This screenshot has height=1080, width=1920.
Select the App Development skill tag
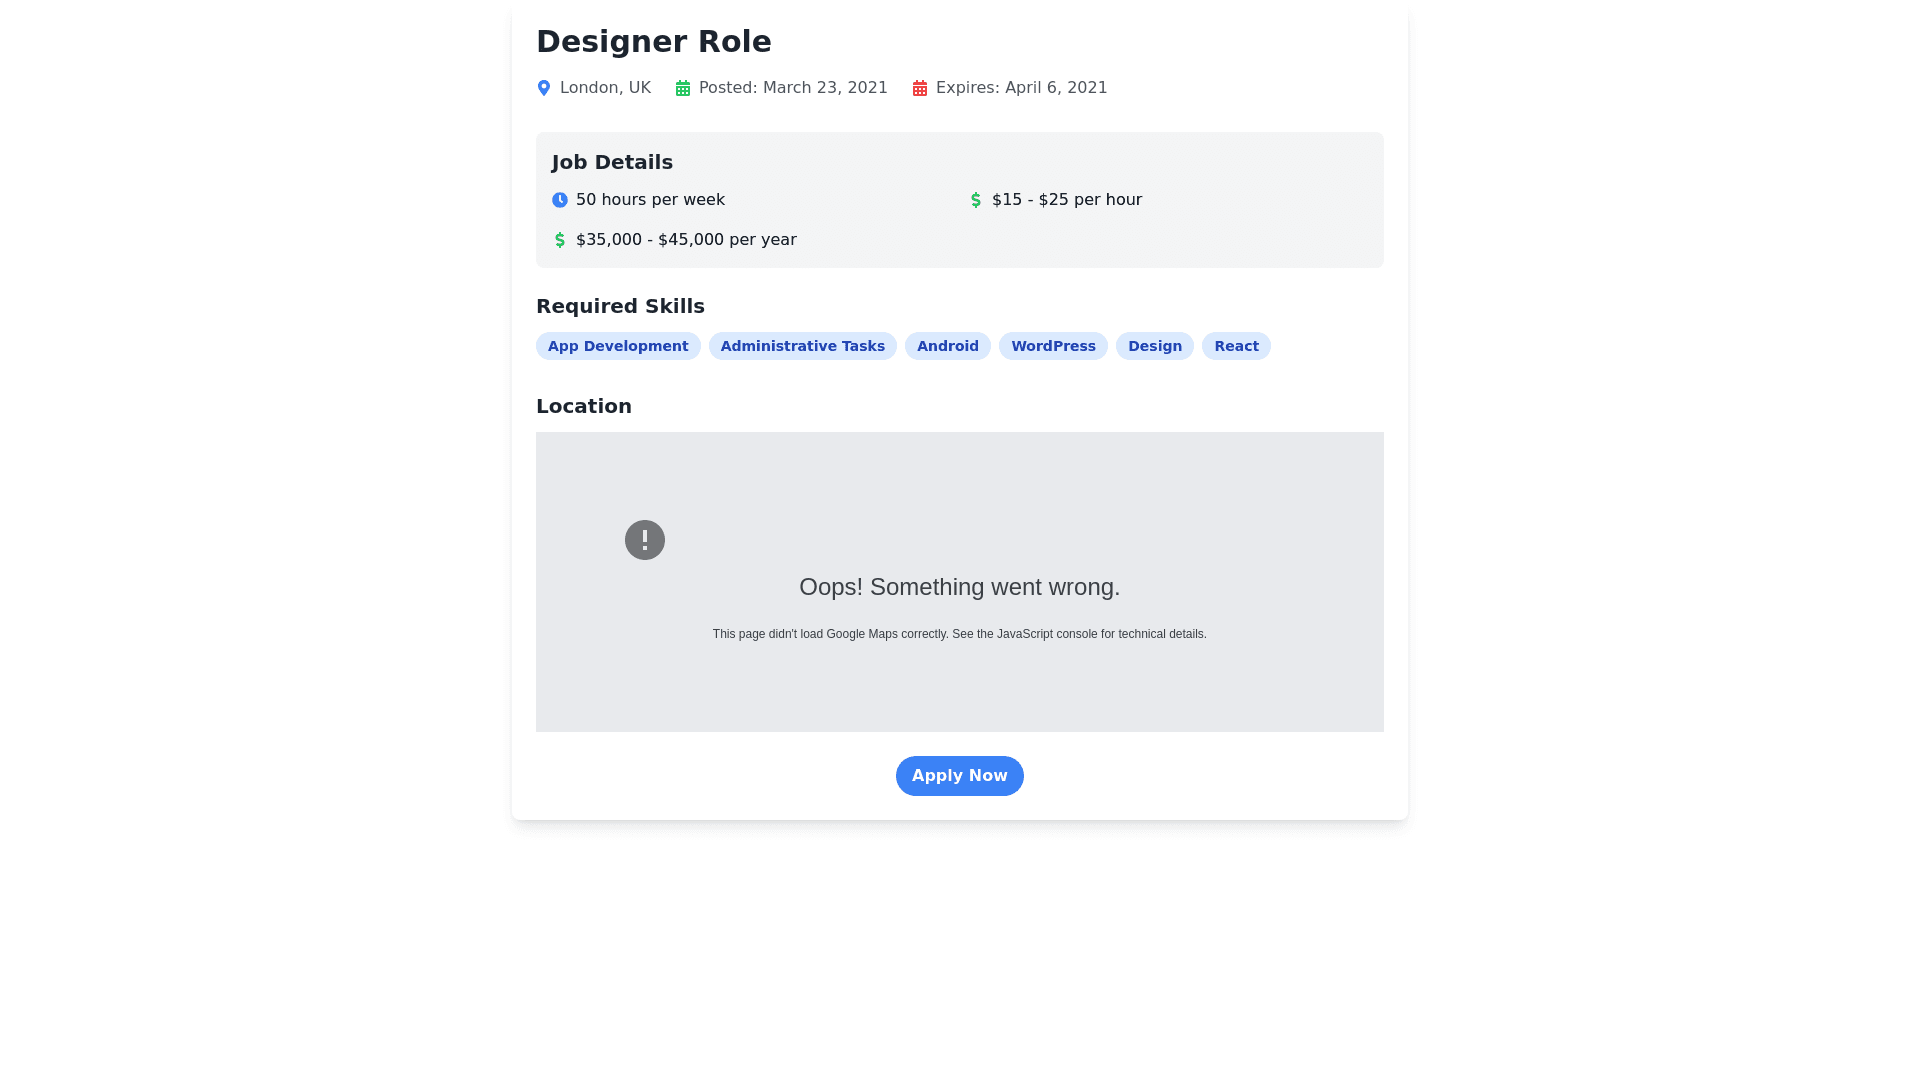(618, 346)
